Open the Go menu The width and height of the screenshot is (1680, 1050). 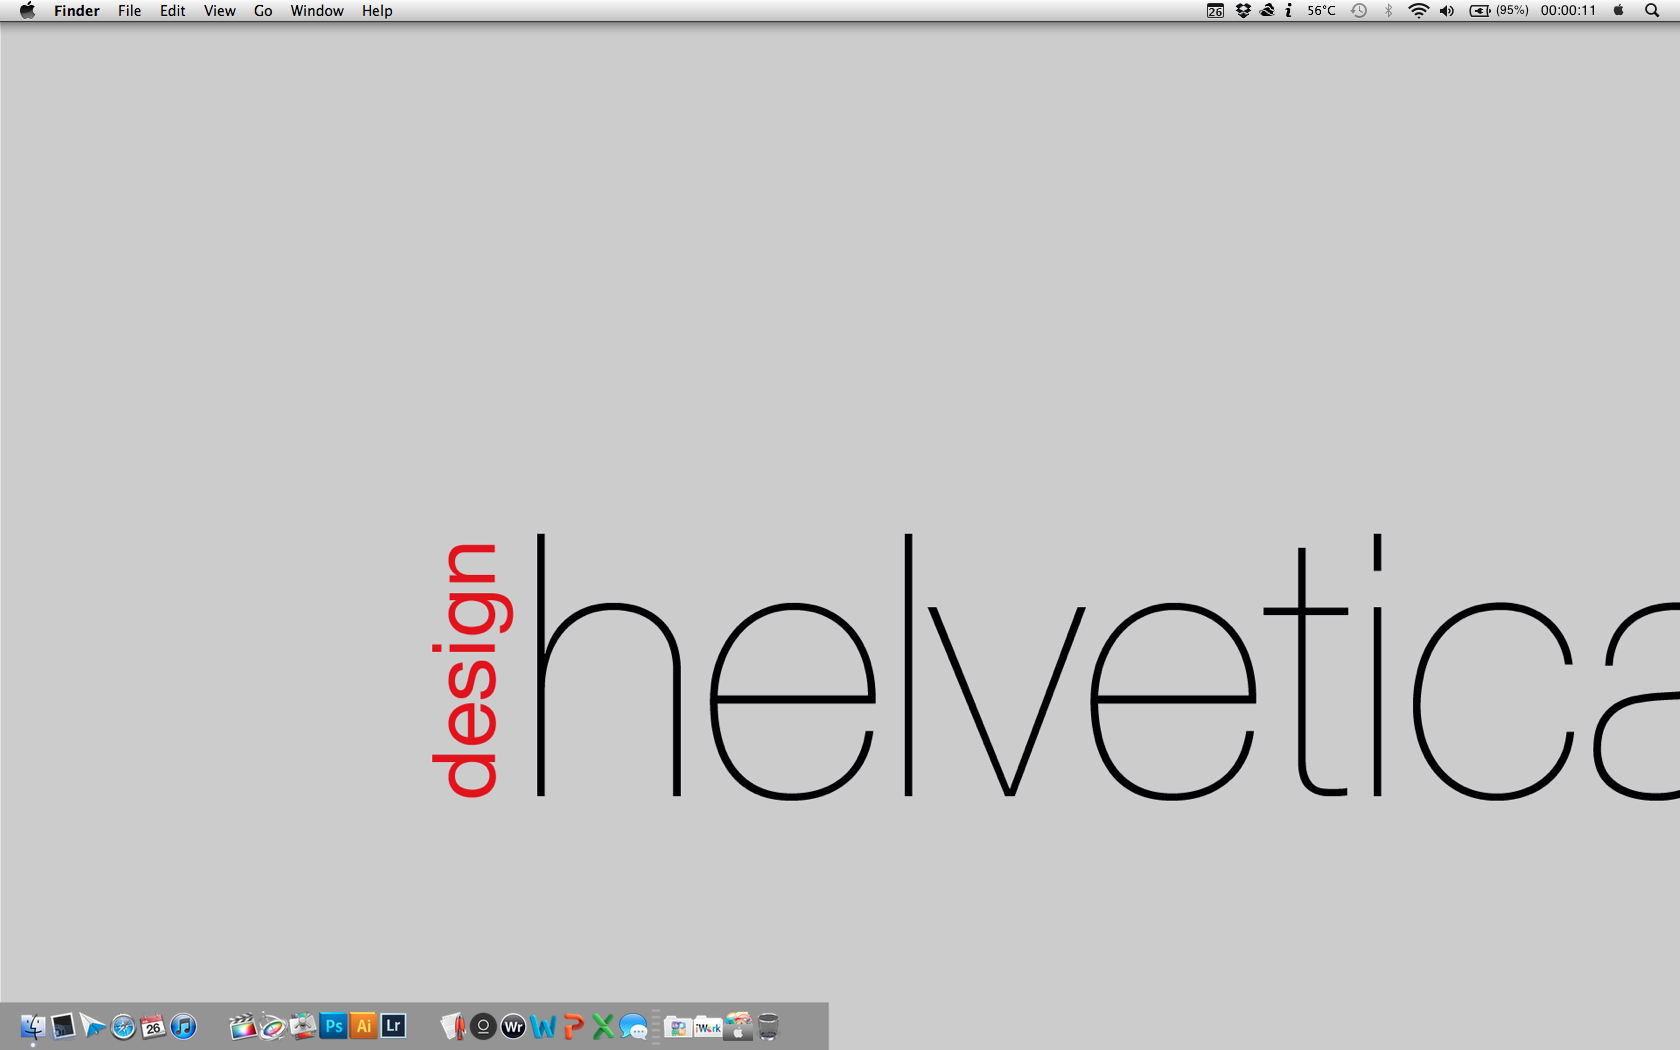[x=263, y=11]
